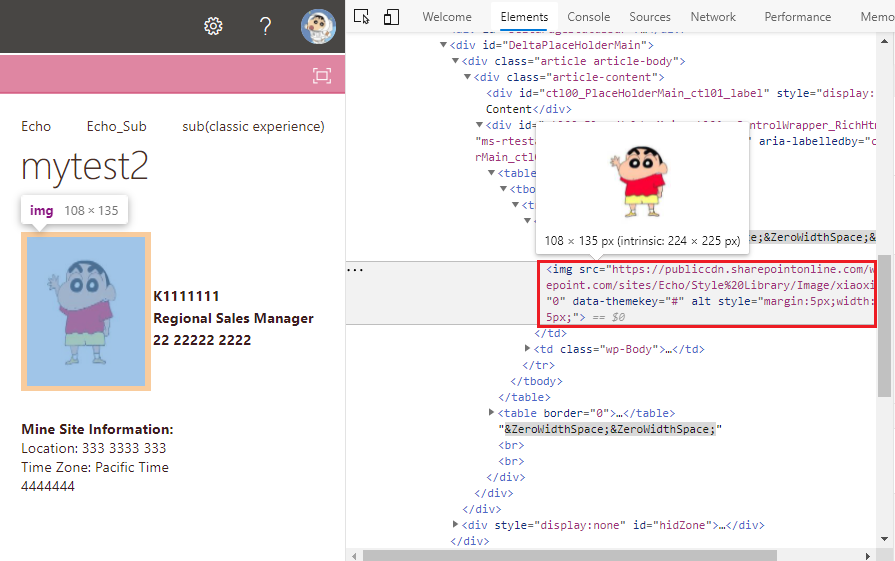The height and width of the screenshot is (561, 895).
Task: Open the SharePoint settings gear
Action: [213, 26]
